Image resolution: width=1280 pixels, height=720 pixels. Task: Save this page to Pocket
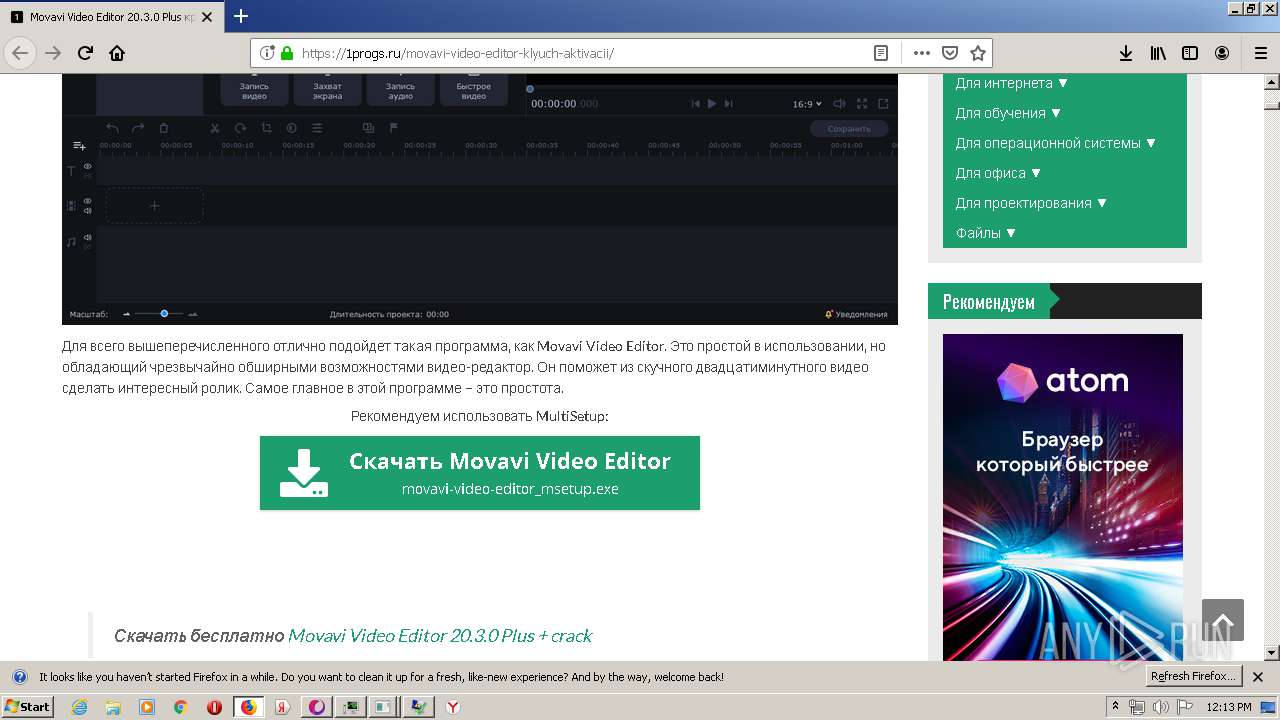[x=950, y=53]
